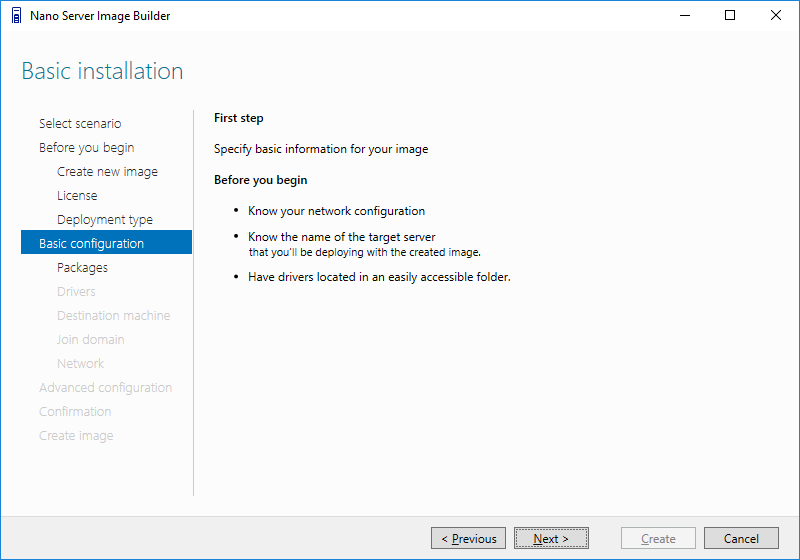The image size is (800, 560).
Task: Click the Nano Server Image Builder title icon
Action: (x=16, y=15)
